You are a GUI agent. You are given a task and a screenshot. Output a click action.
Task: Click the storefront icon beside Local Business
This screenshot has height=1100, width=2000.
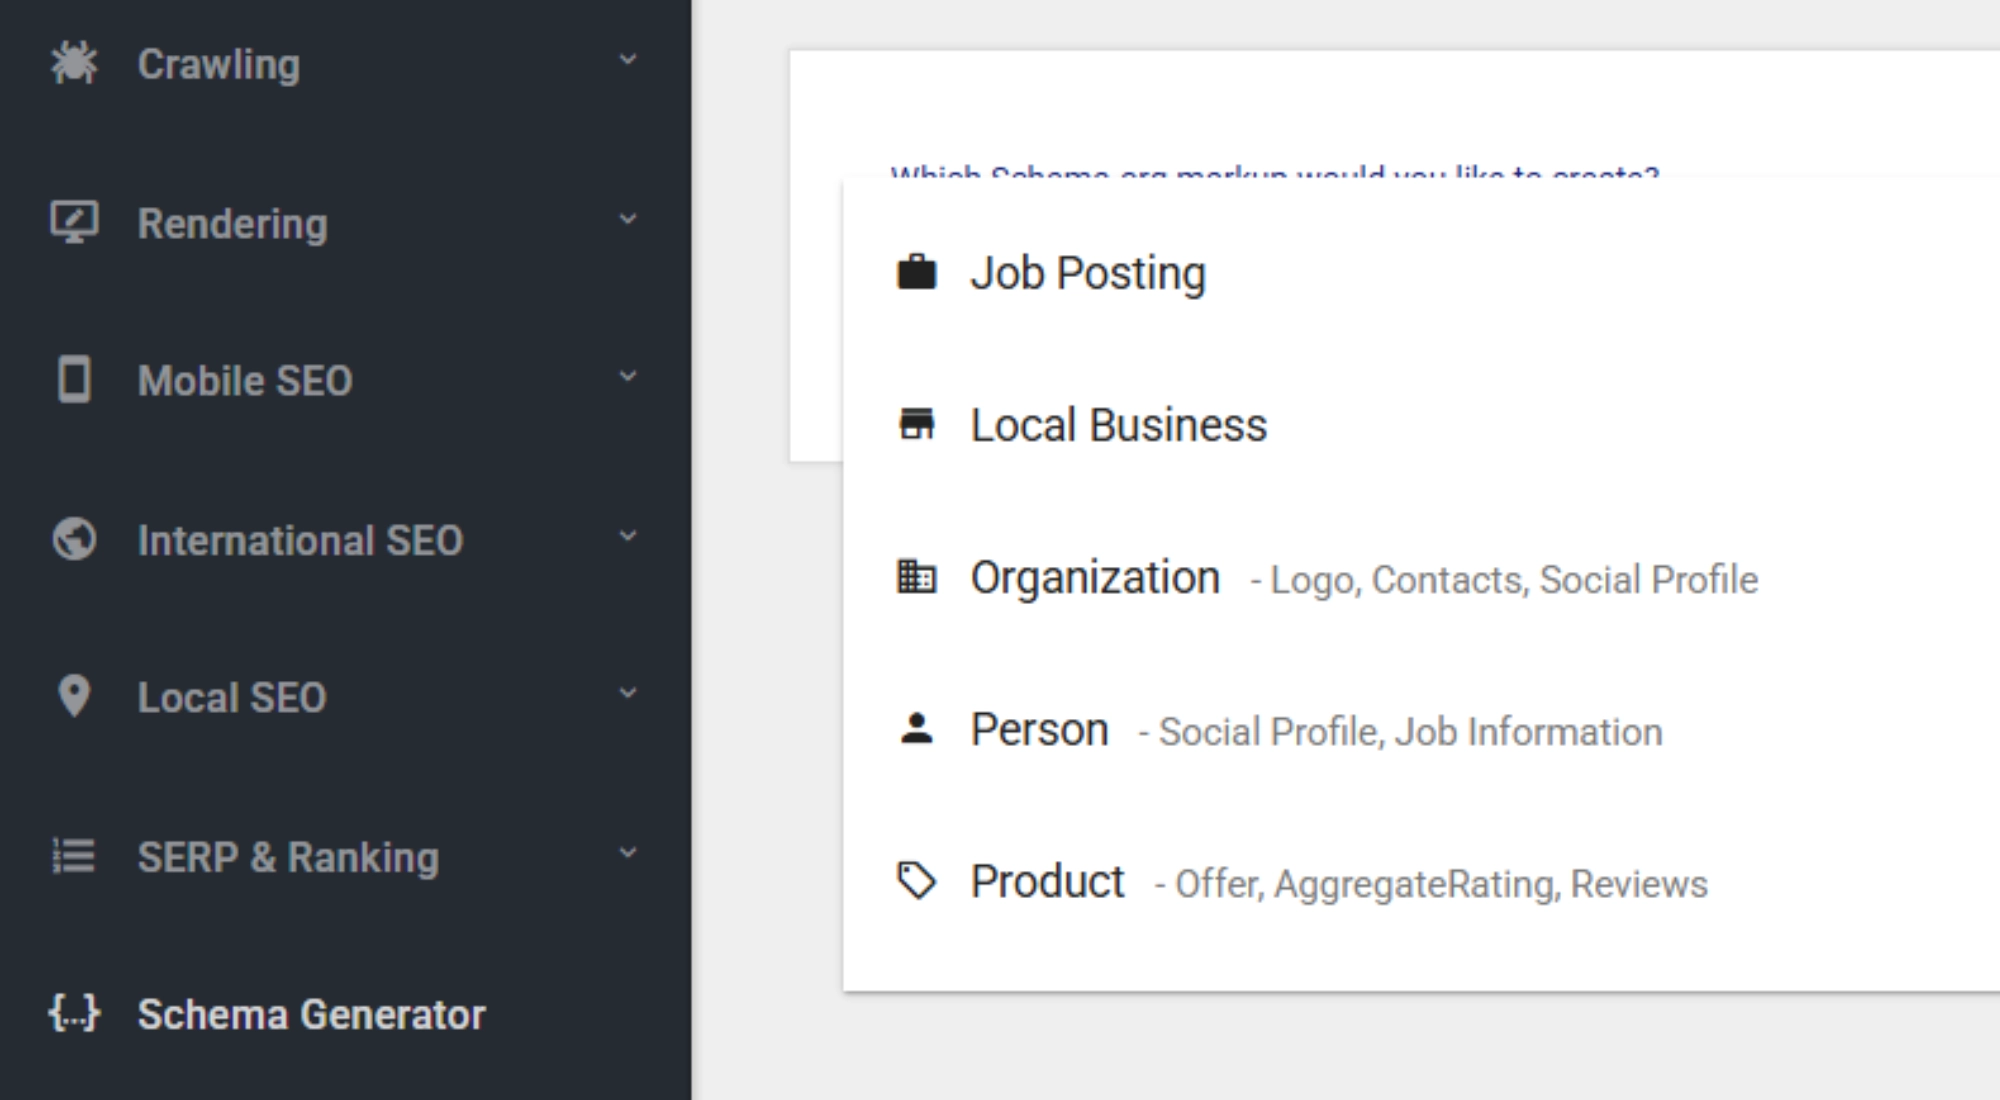pyautogui.click(x=917, y=424)
